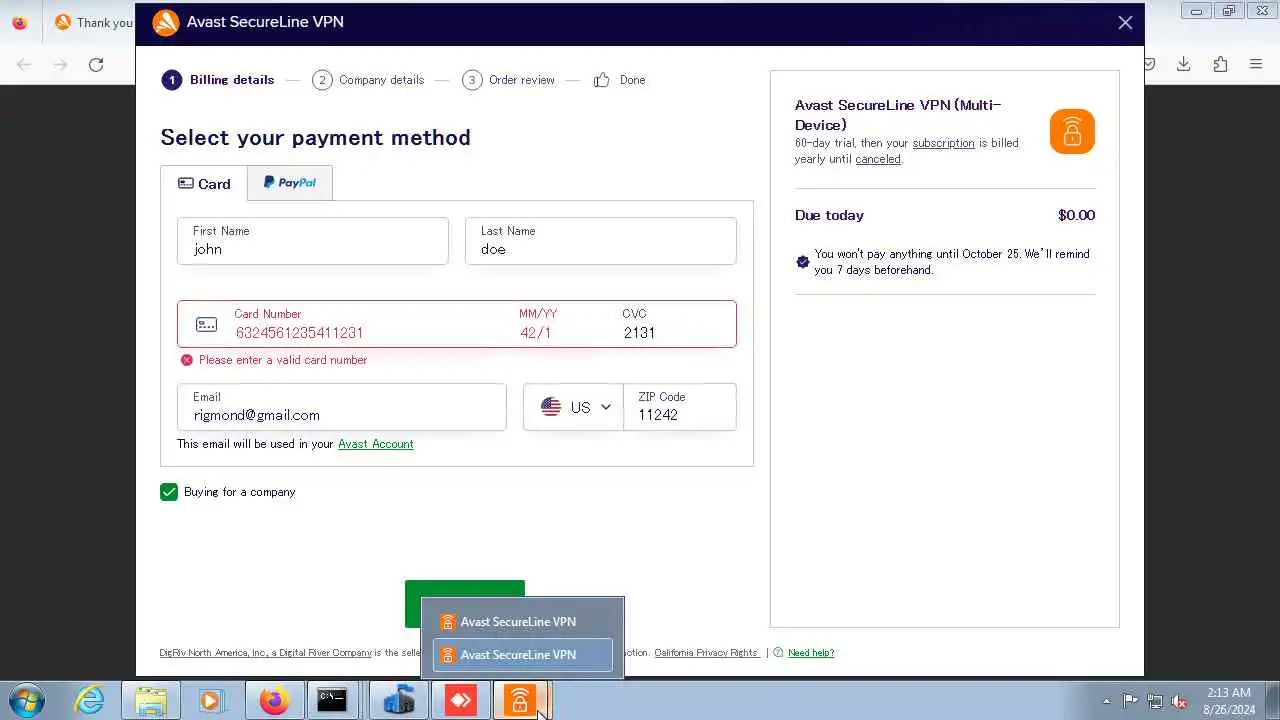Select the Firefox 'Thank you' tab
The image size is (1280, 720).
tap(93, 22)
